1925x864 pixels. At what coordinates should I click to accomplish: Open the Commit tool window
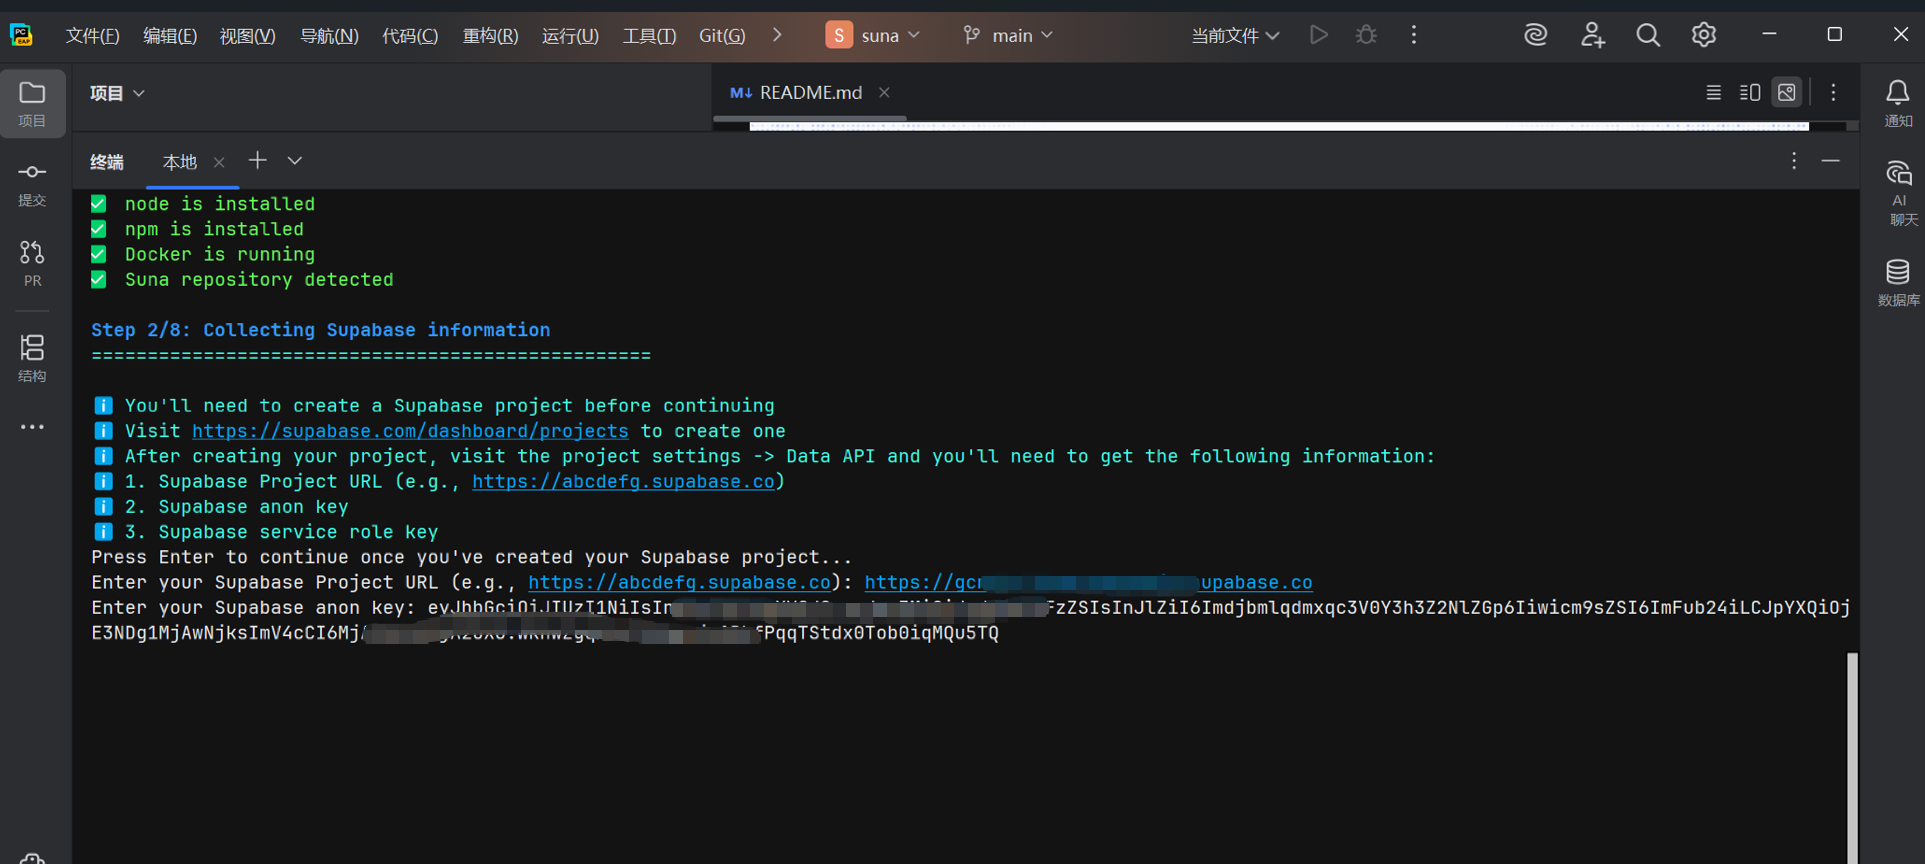32,184
